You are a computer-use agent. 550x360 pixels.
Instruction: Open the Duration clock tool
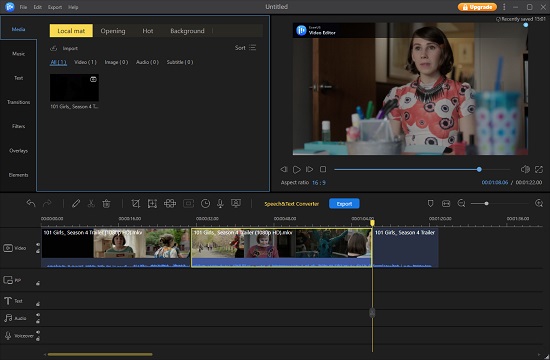pyautogui.click(x=205, y=204)
